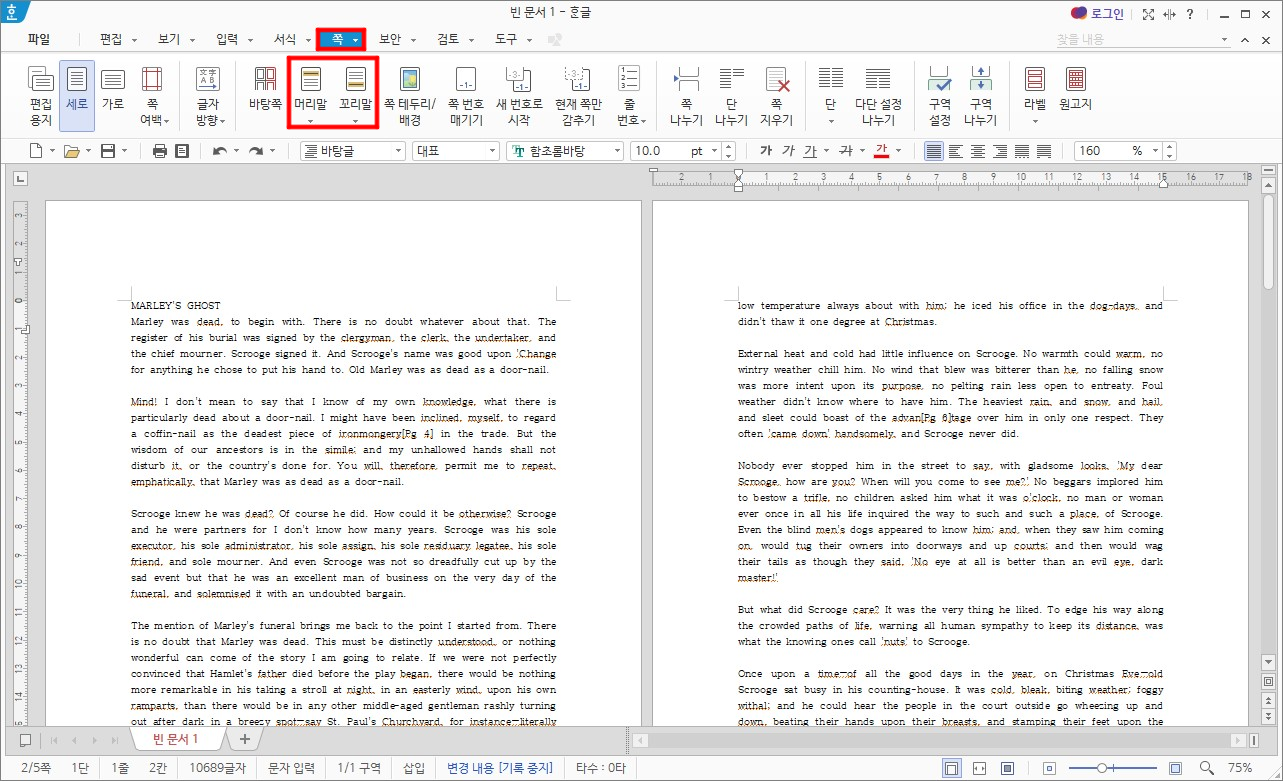Open the 파일 menu
1283x781 pixels.
pyautogui.click(x=39, y=40)
